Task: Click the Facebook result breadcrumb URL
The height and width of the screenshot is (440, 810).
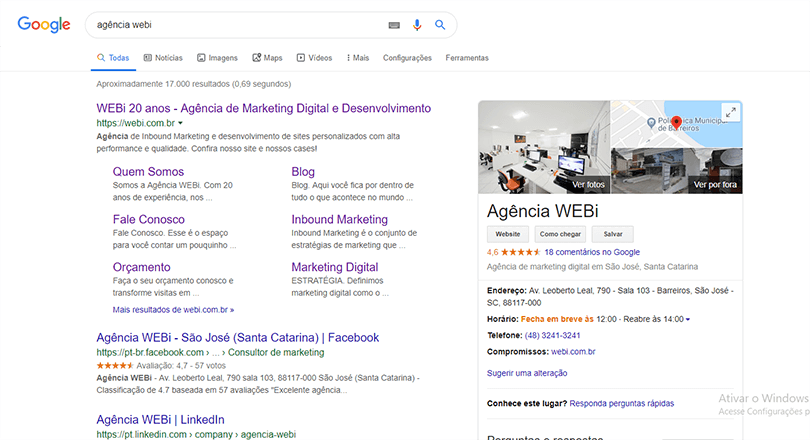Action: (210, 353)
